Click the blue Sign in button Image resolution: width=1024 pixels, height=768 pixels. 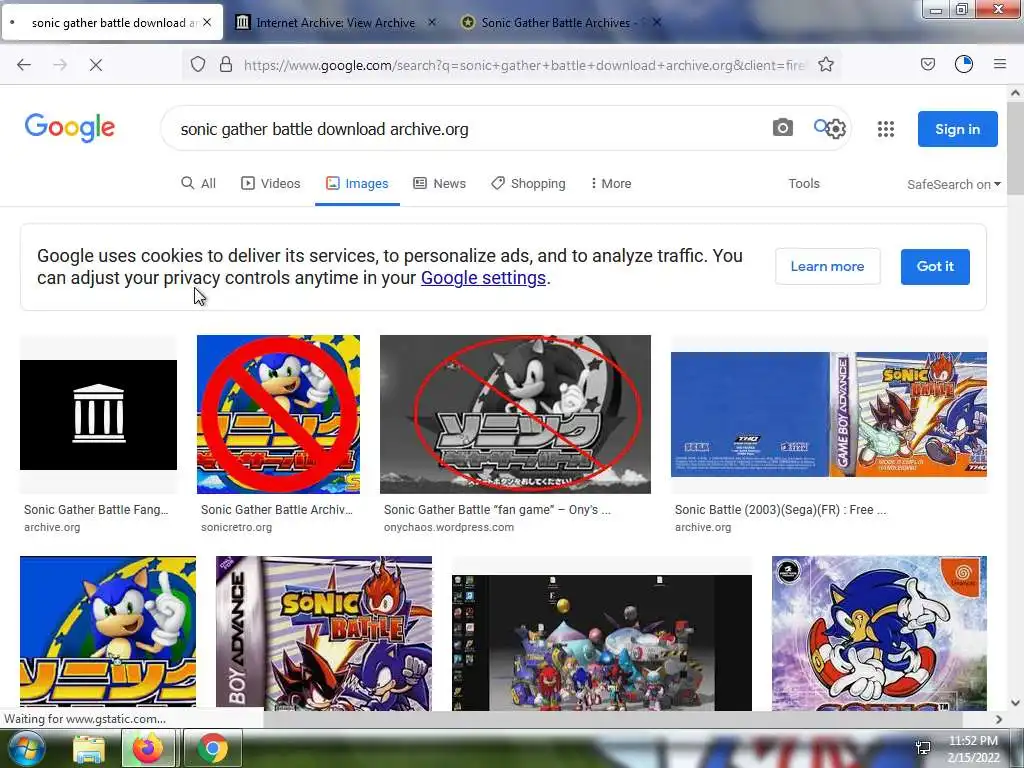click(x=957, y=129)
